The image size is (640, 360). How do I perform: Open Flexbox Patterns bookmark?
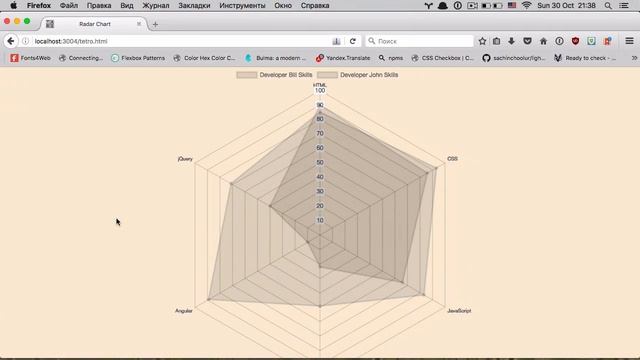(138, 58)
